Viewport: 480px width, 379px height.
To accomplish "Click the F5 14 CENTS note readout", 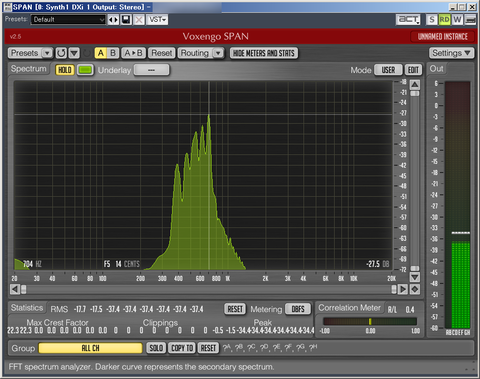I will [x=121, y=264].
